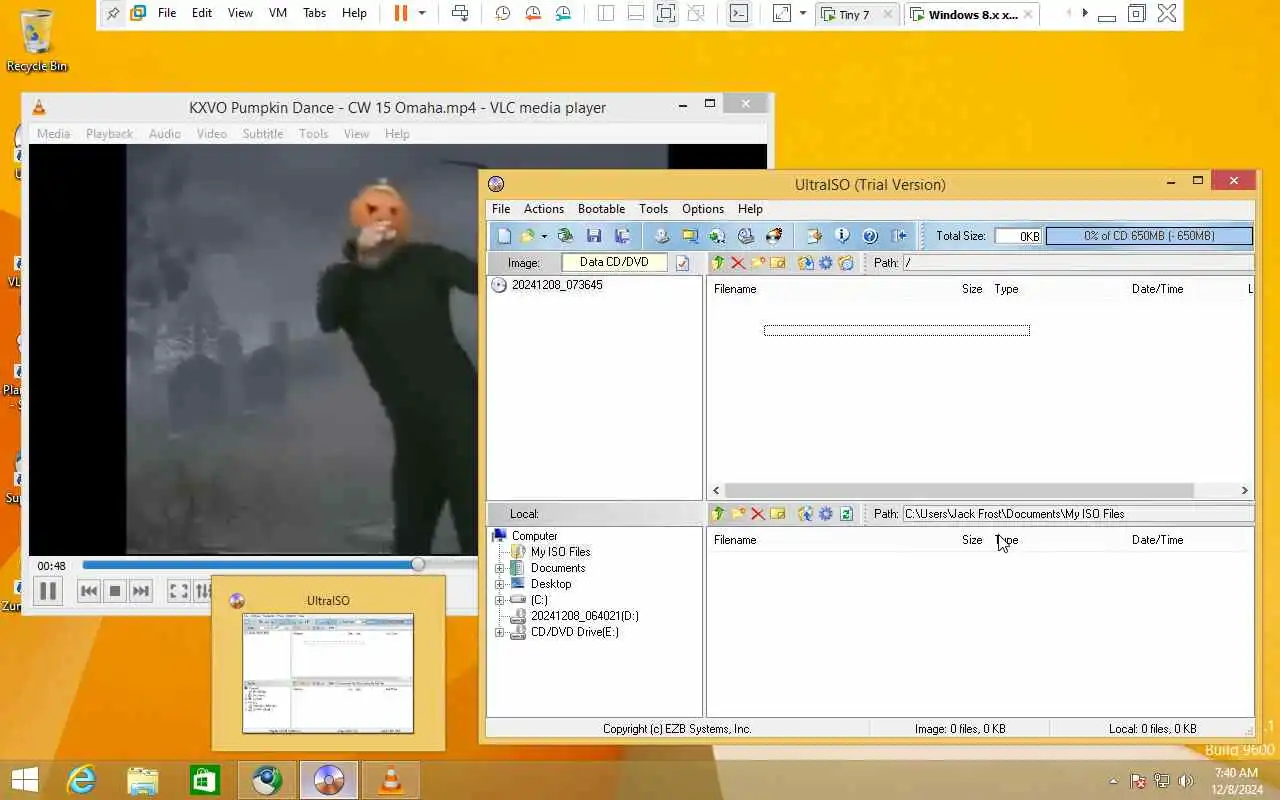Click the UltraISO taskbar preview thumbnail
The image size is (1280, 800).
tap(328, 673)
